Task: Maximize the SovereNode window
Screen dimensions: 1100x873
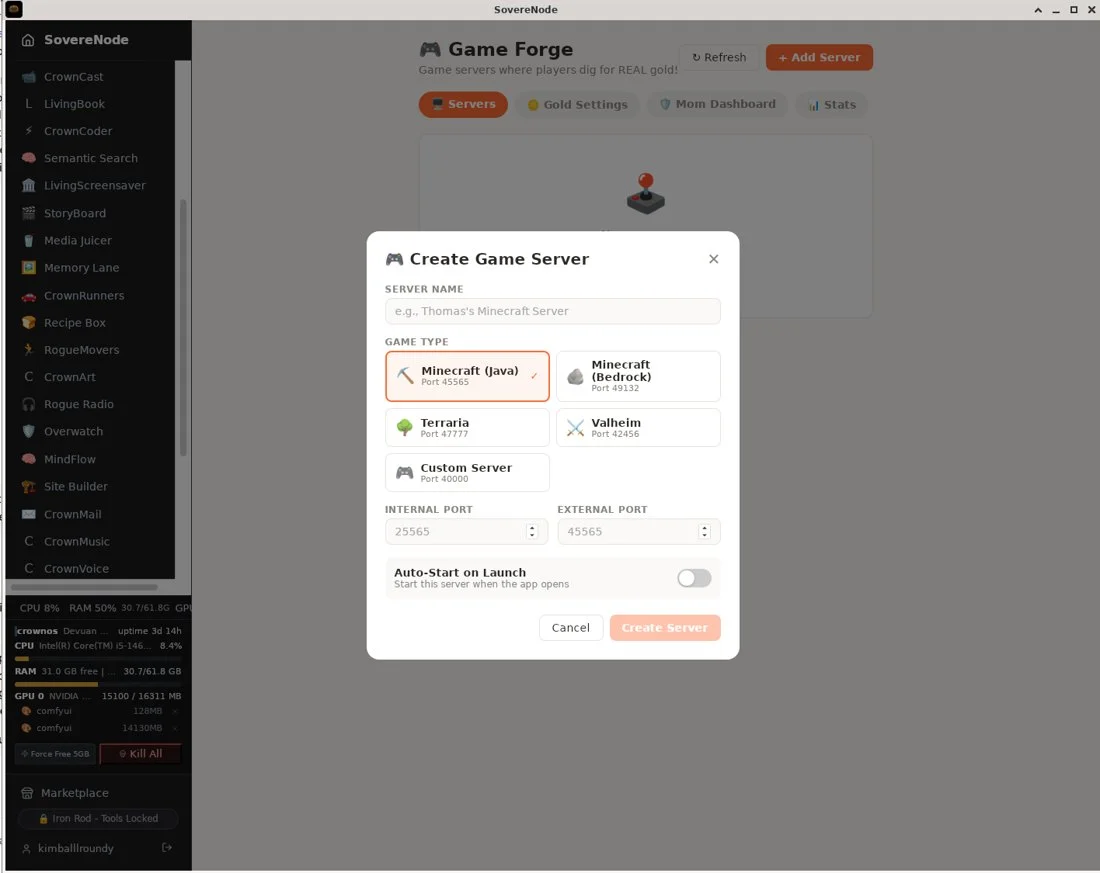Action: point(1073,10)
